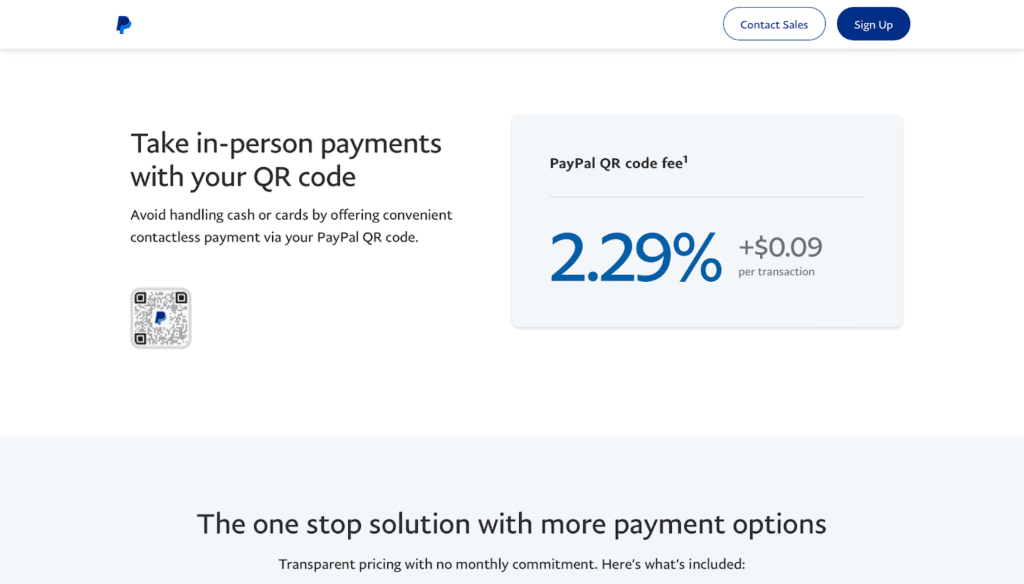
Task: Click the 'The one stop solution' heading
Action: click(512, 523)
